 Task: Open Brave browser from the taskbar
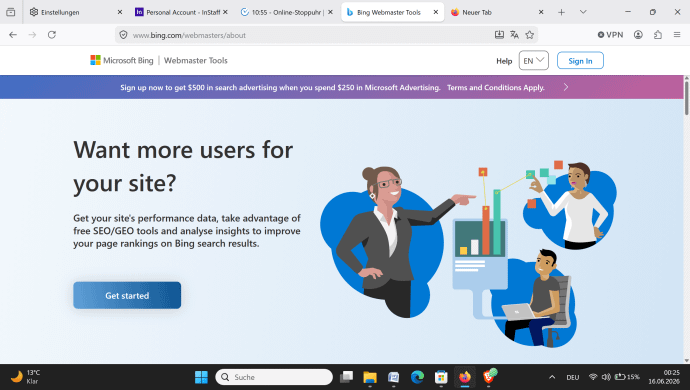tap(489, 377)
